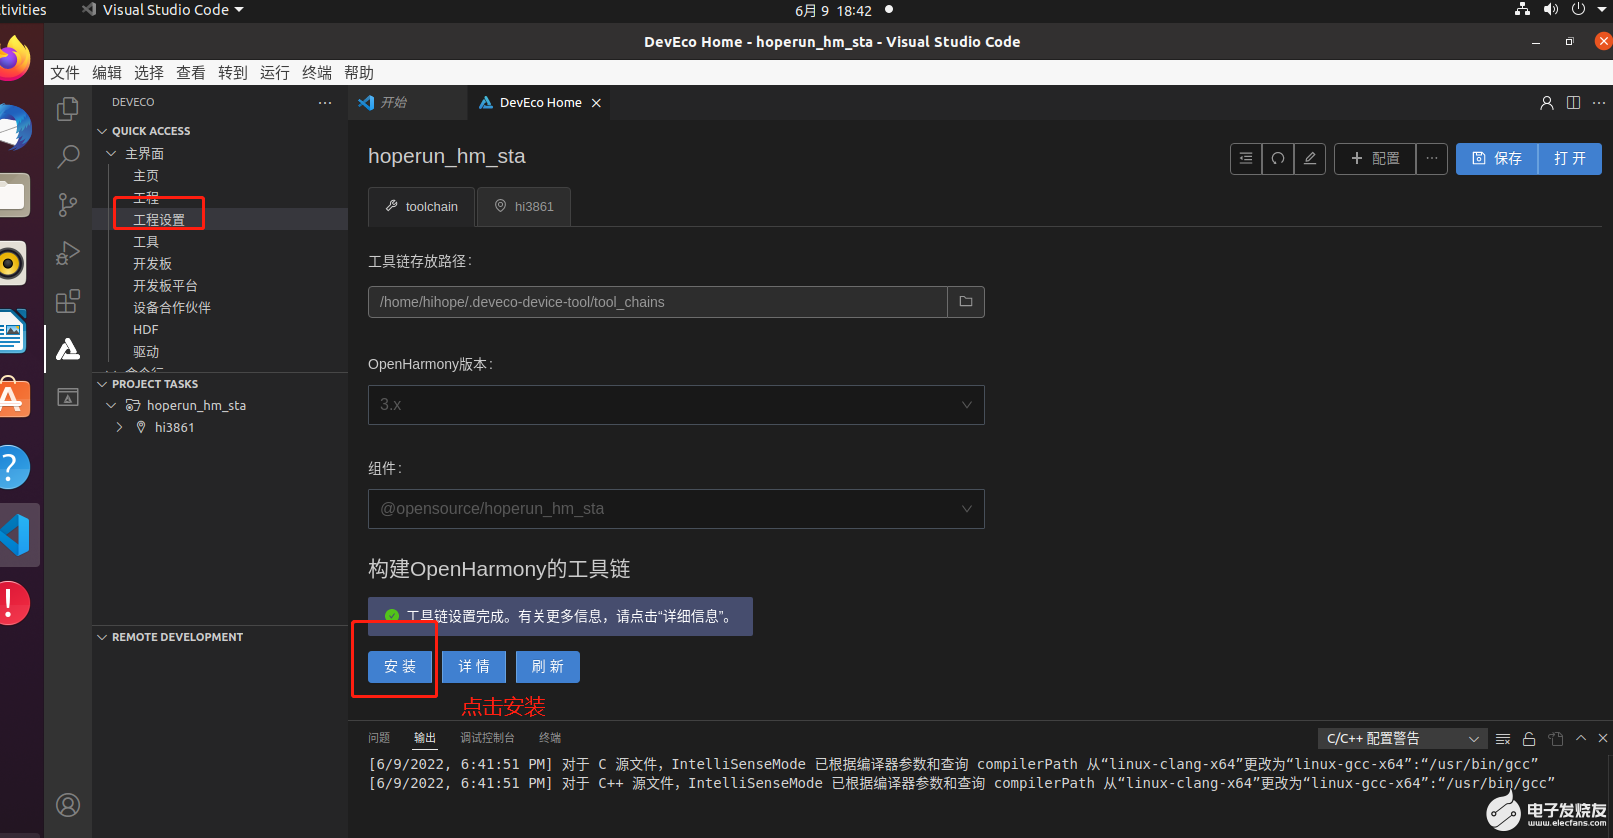This screenshot has height=838, width=1613.
Task: Open system volume icon in top bar
Action: (x=1551, y=9)
